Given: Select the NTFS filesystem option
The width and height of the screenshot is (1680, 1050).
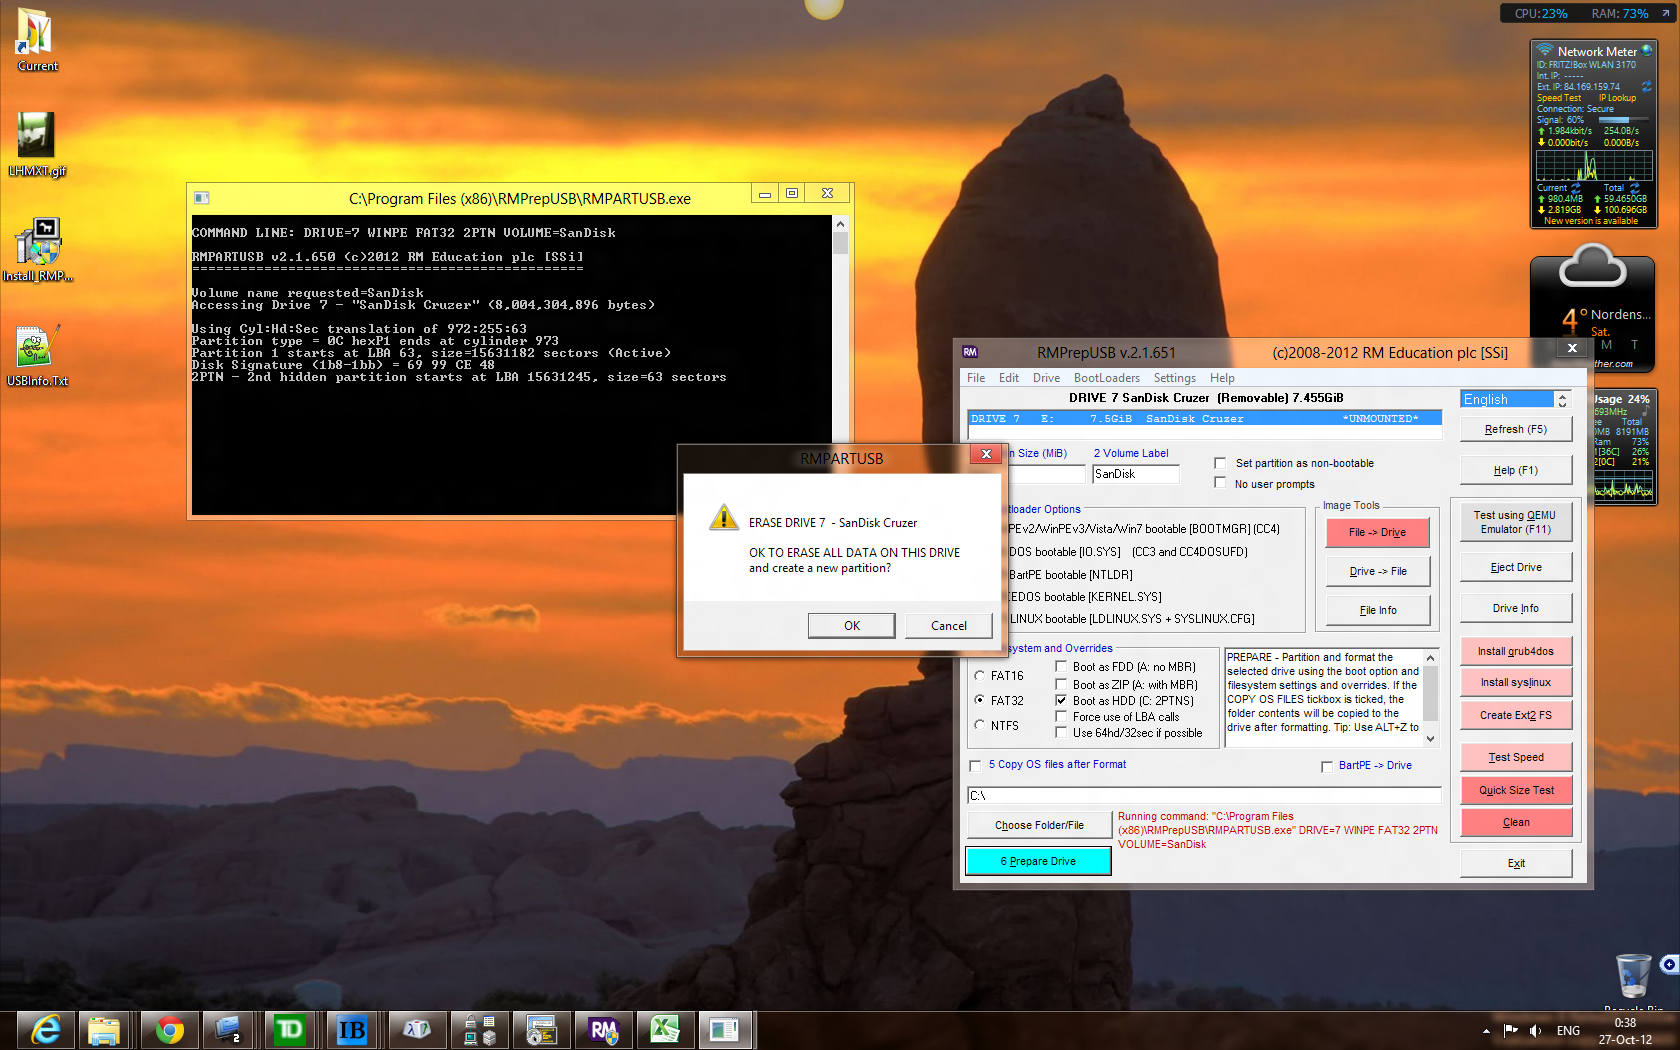Looking at the screenshot, I should pyautogui.click(x=980, y=725).
